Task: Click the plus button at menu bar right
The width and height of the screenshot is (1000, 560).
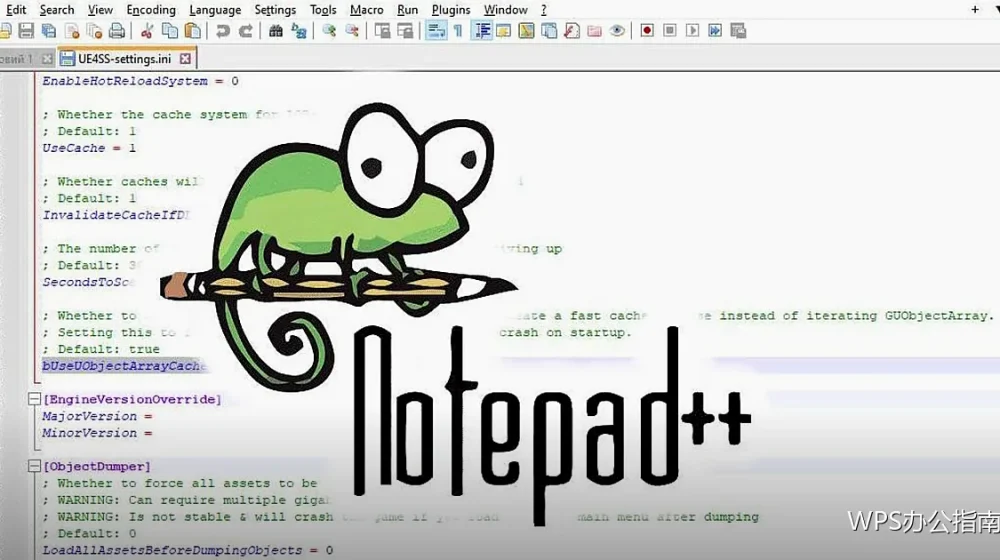Action: pyautogui.click(x=975, y=10)
